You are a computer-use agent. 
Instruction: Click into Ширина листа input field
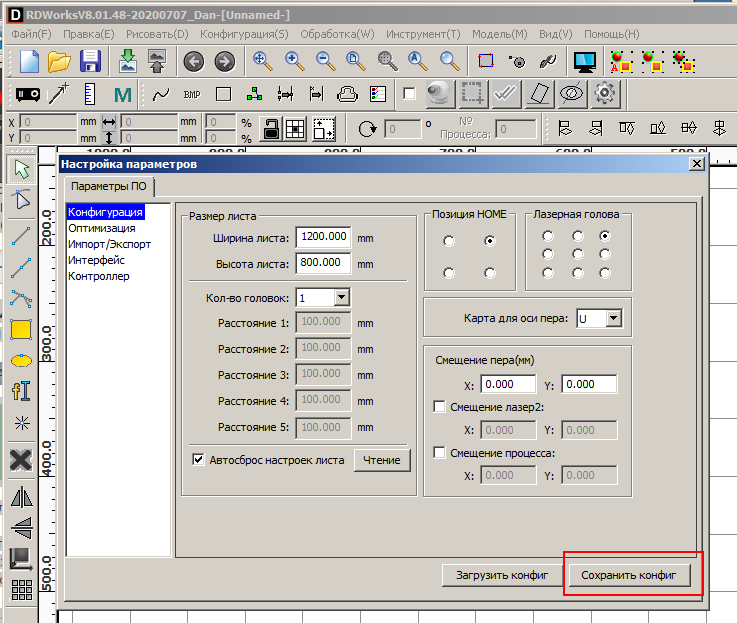coord(323,238)
